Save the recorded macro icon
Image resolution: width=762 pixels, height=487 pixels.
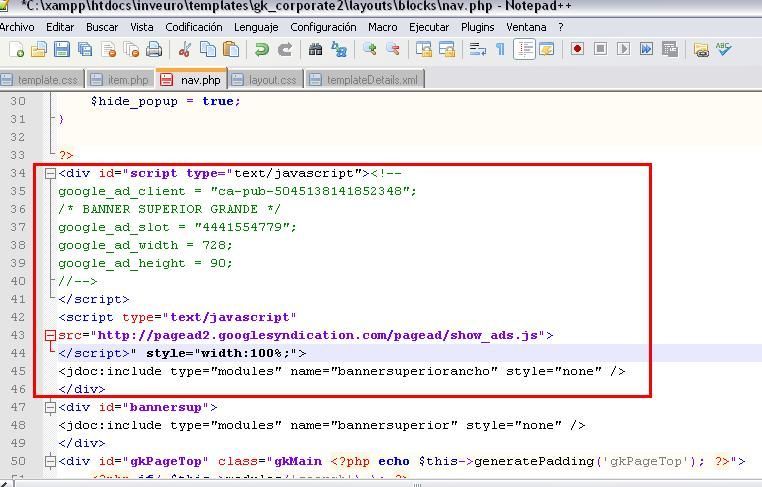(670, 50)
